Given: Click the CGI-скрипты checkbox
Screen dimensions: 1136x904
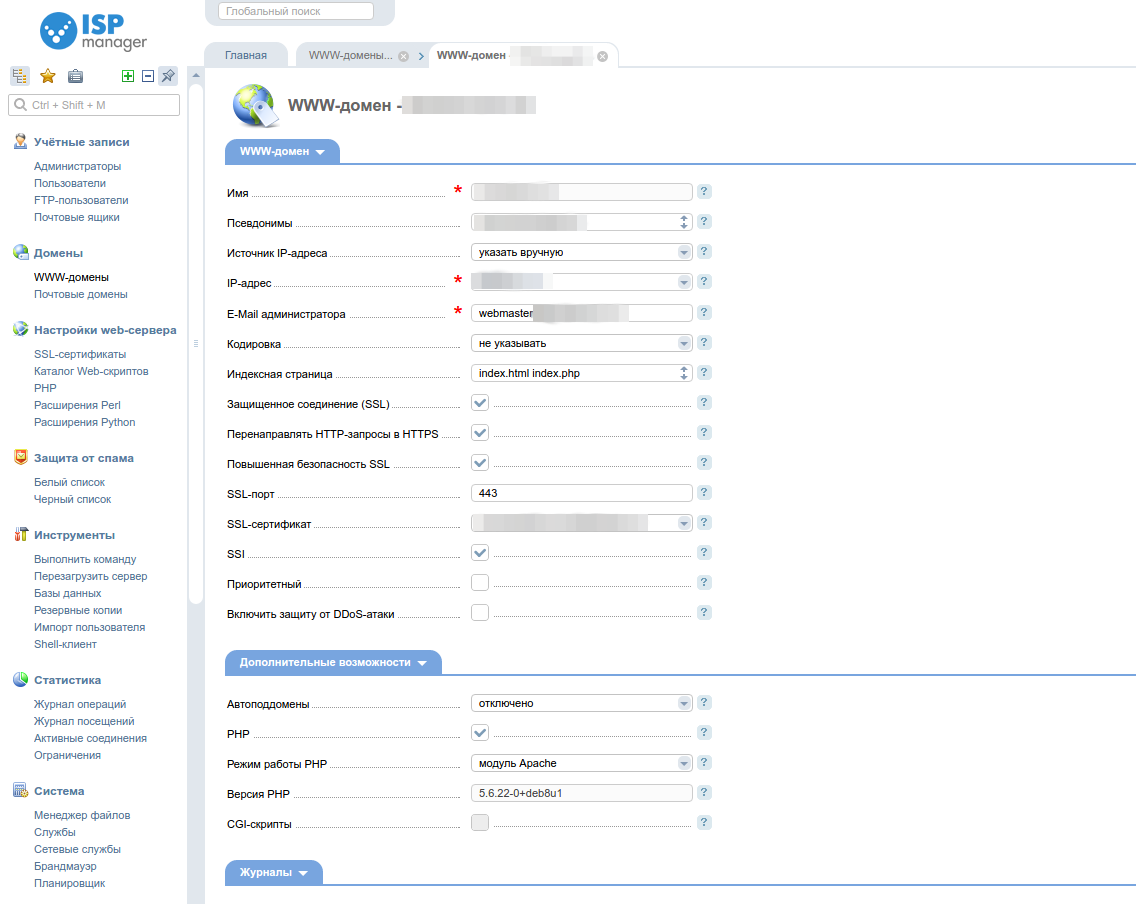Looking at the screenshot, I should 480,823.
